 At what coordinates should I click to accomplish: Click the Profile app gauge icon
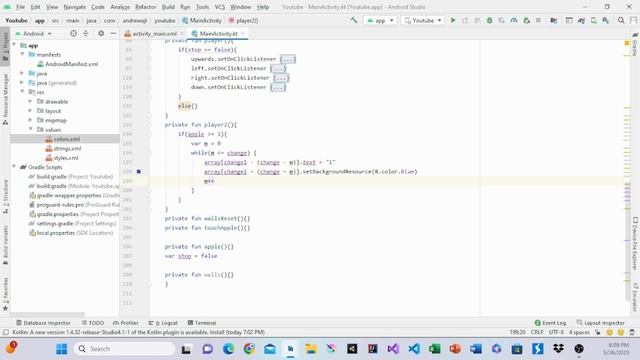click(x=514, y=20)
